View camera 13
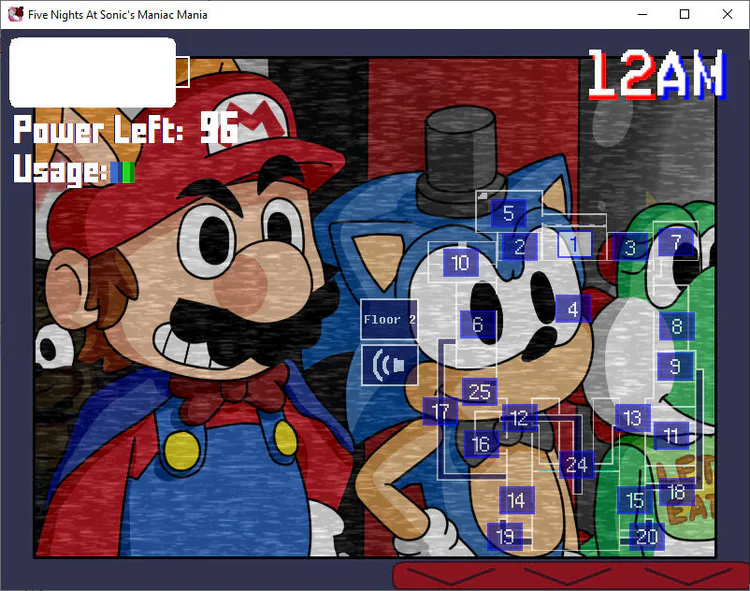Screen dimensions: 750x591 pyautogui.click(x=632, y=418)
